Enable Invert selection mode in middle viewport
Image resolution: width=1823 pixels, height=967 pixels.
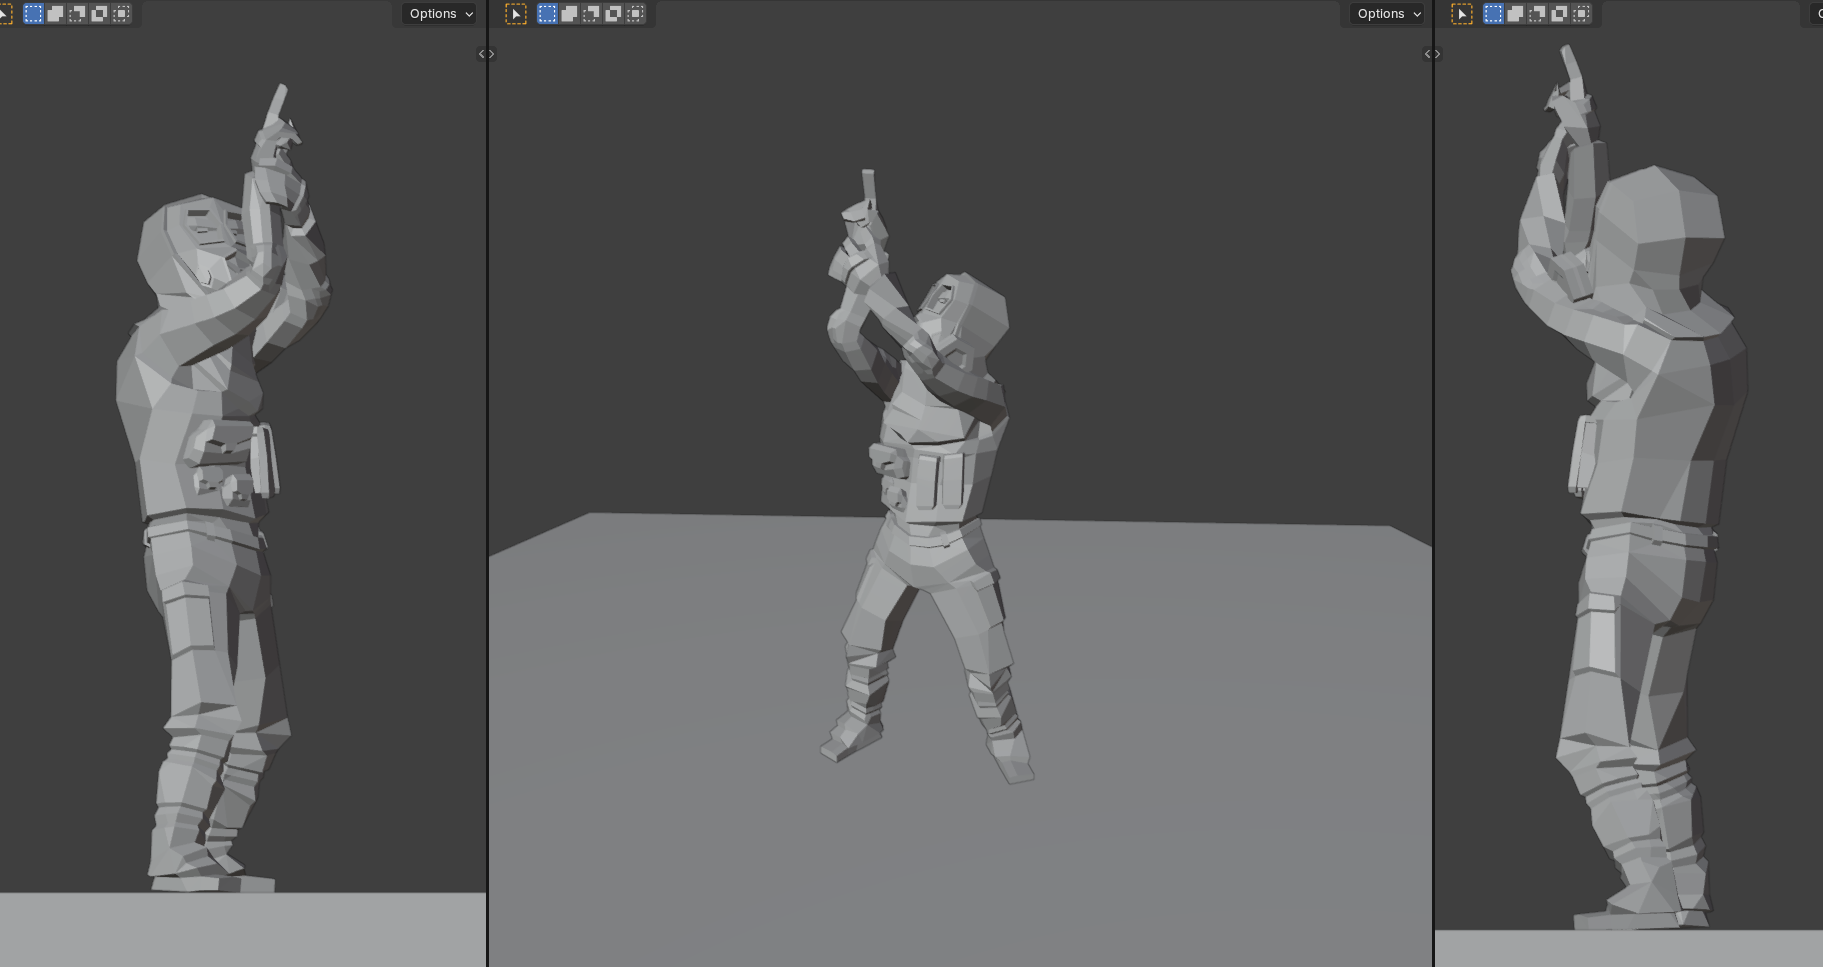[x=613, y=14]
